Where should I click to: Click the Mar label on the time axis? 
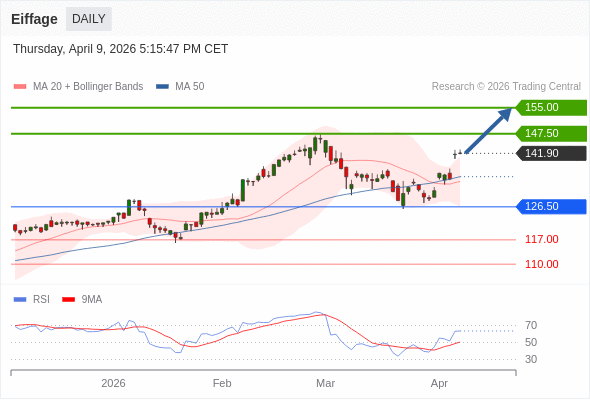(325, 383)
